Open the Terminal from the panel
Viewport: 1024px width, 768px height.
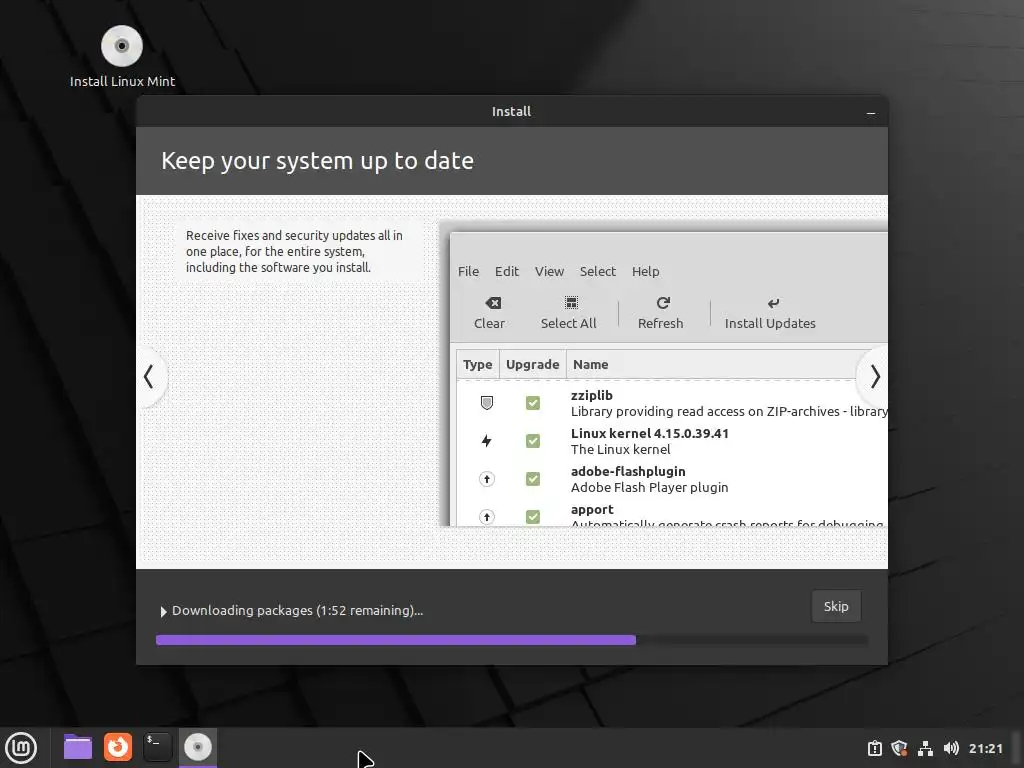[x=157, y=747]
